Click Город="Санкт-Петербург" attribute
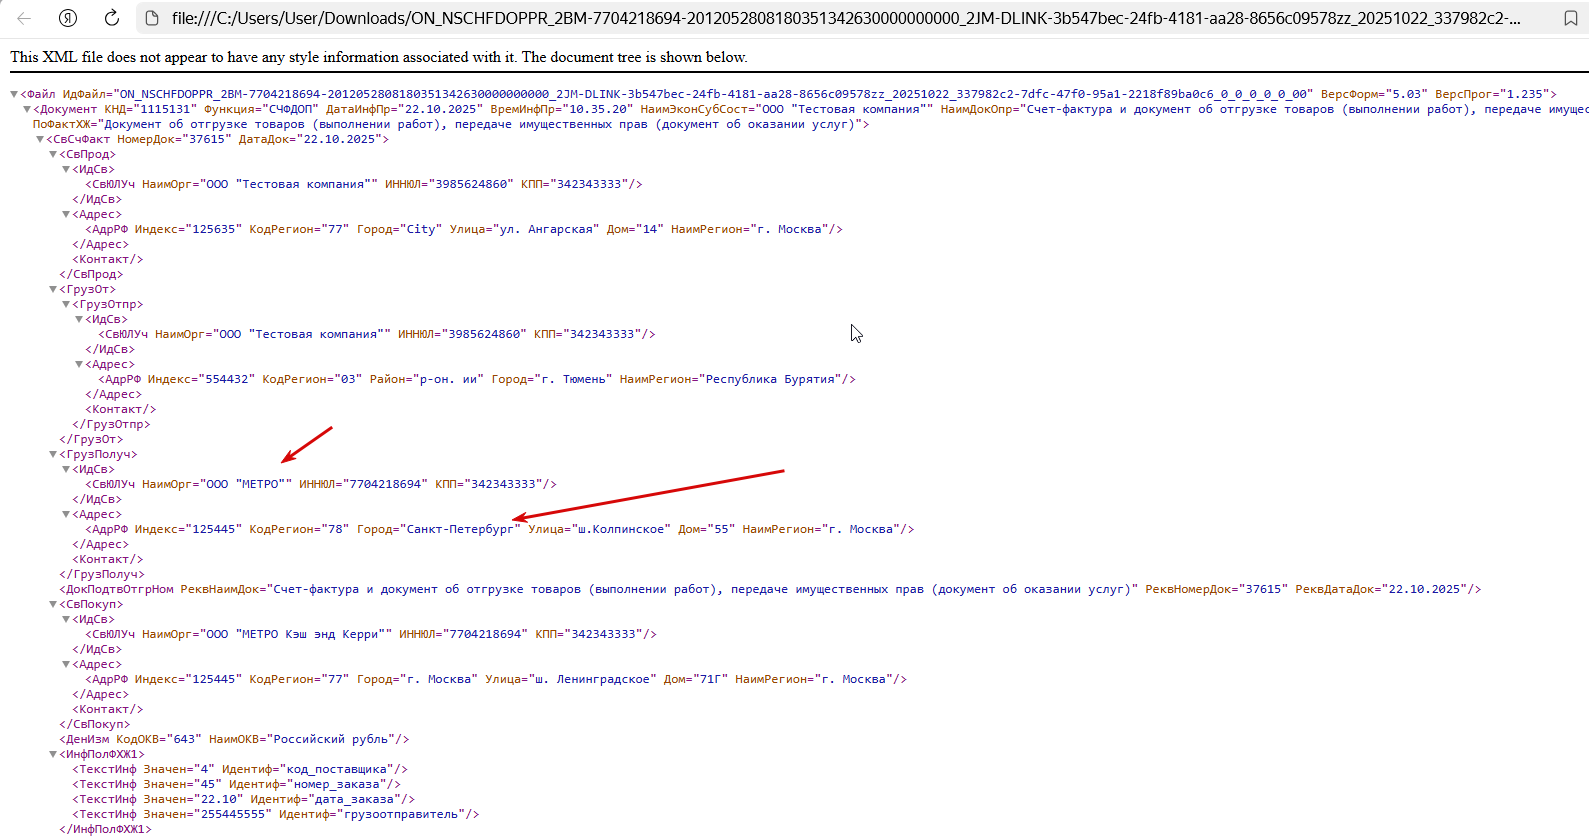 (x=439, y=529)
